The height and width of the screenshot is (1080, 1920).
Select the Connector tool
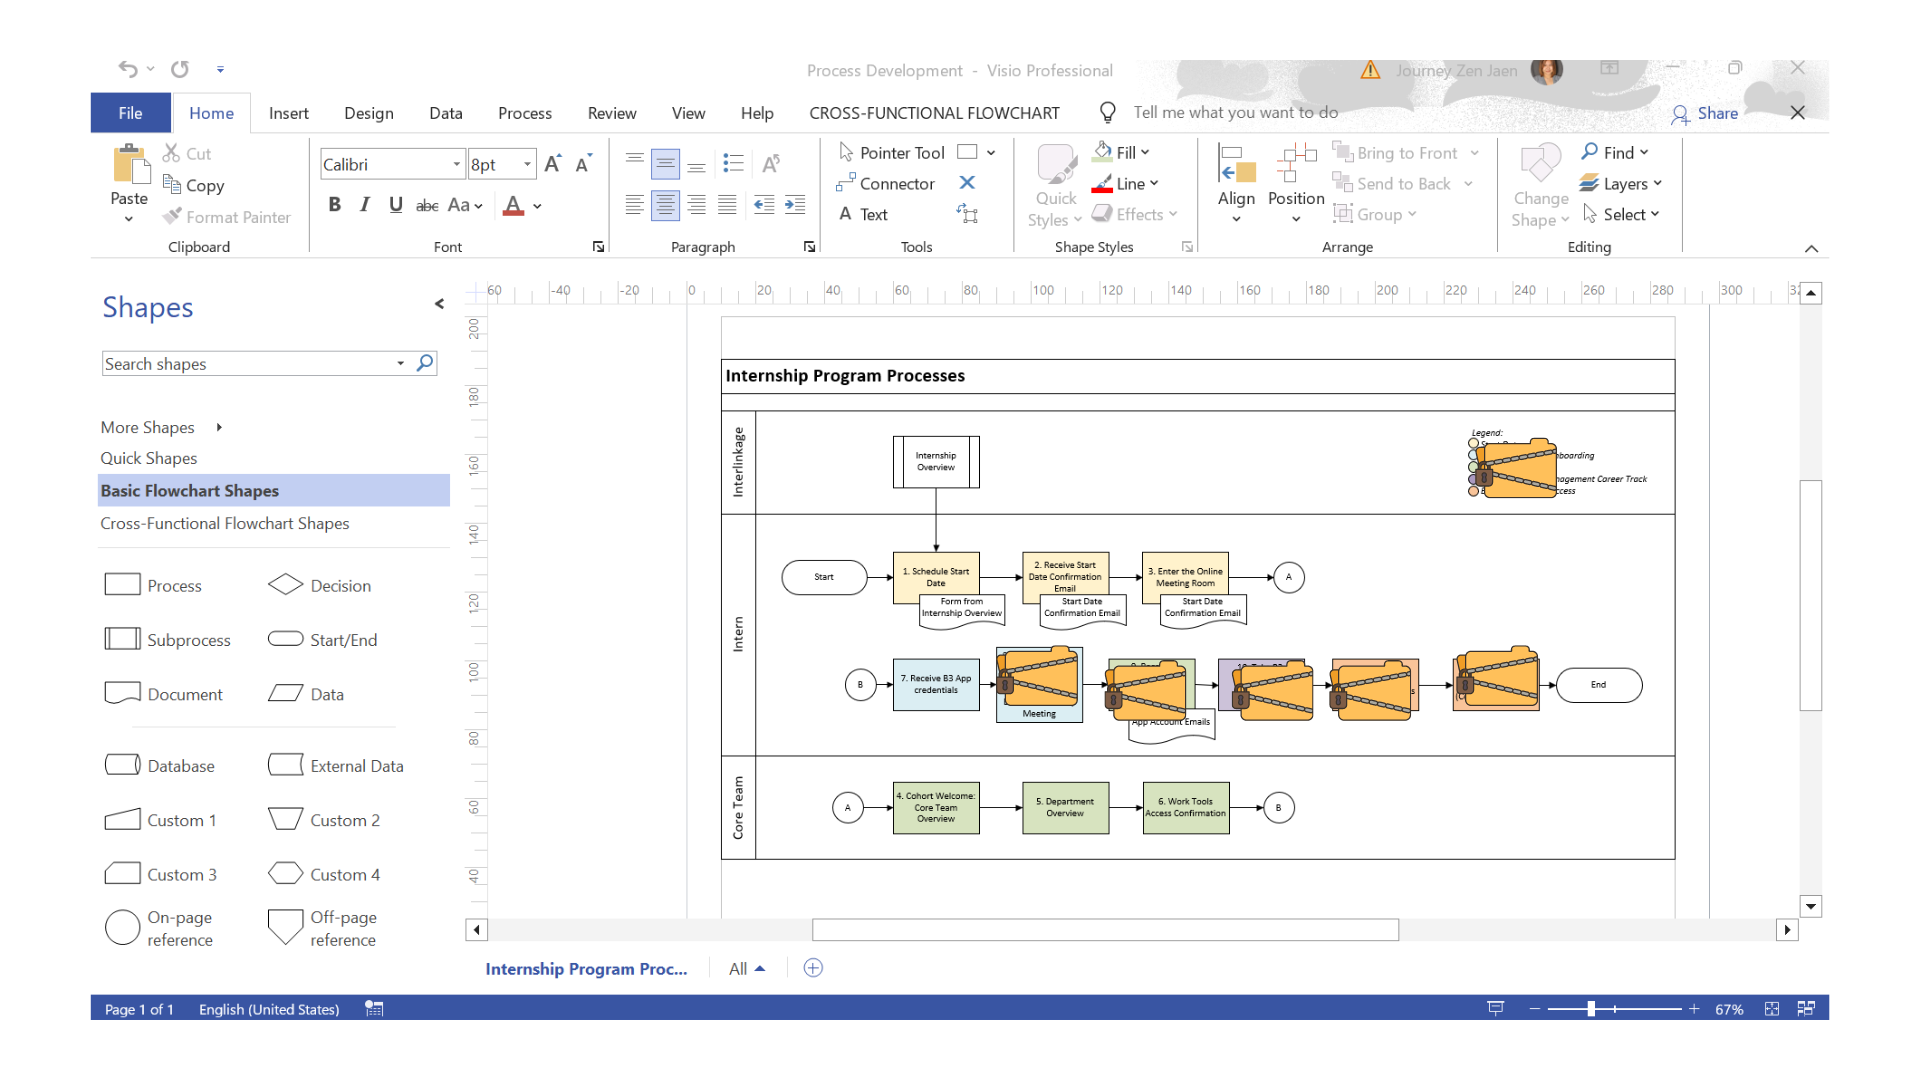pyautogui.click(x=886, y=184)
